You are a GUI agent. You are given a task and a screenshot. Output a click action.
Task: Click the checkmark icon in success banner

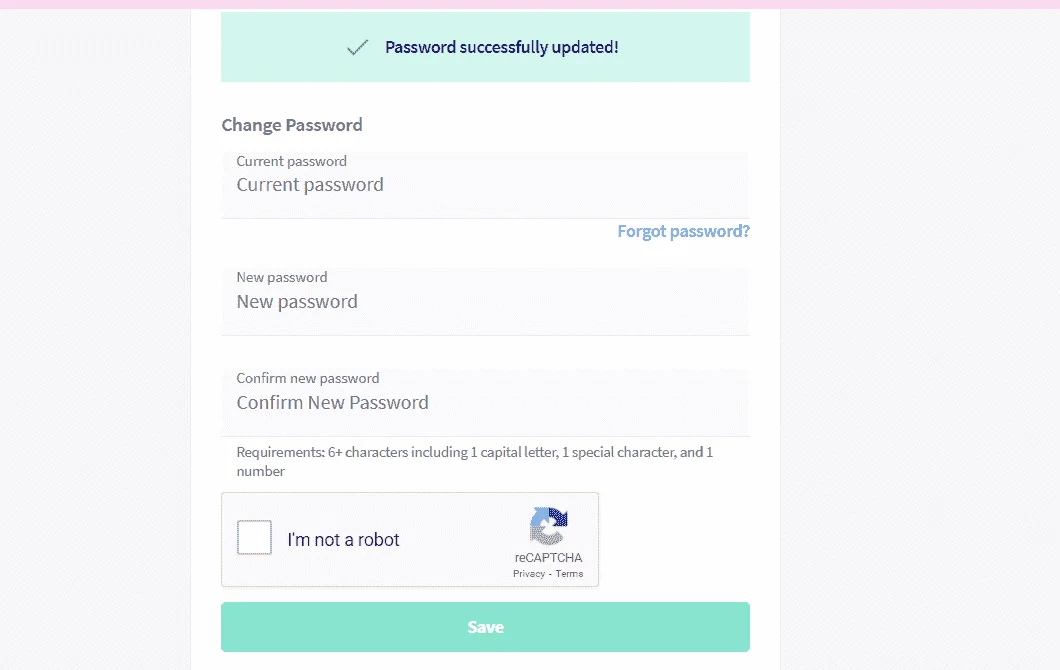click(x=358, y=47)
